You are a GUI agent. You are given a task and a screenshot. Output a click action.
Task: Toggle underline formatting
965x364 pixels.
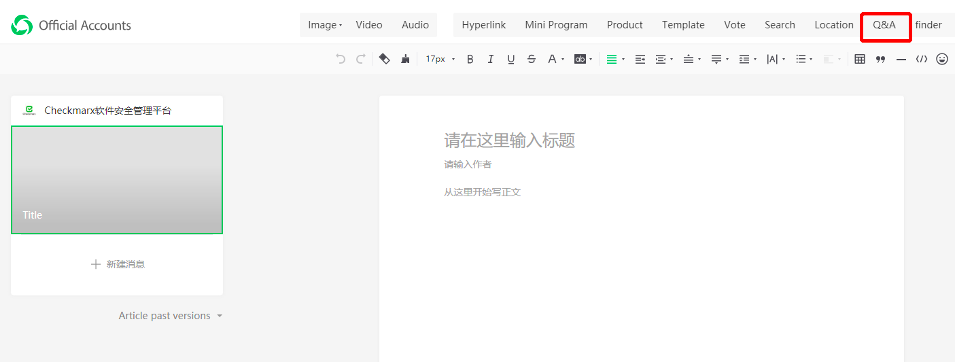(511, 59)
